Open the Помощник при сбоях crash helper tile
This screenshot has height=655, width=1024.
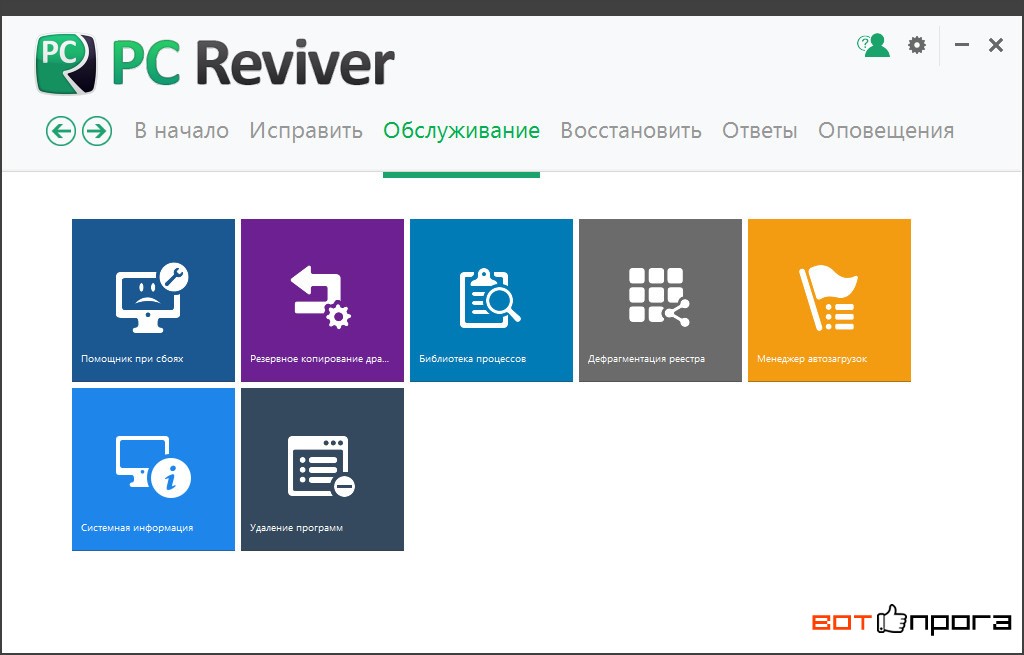[x=153, y=300]
